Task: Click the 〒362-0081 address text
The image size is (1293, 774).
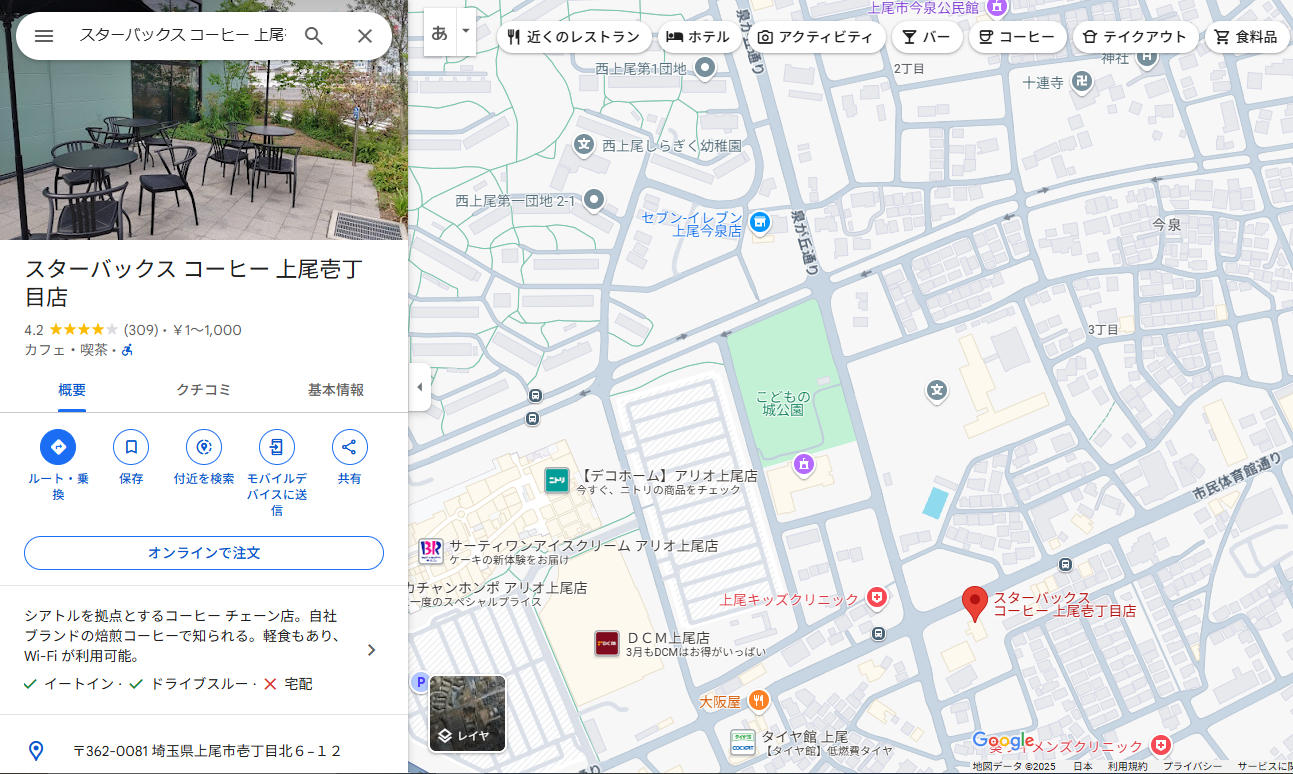Action: 207,750
